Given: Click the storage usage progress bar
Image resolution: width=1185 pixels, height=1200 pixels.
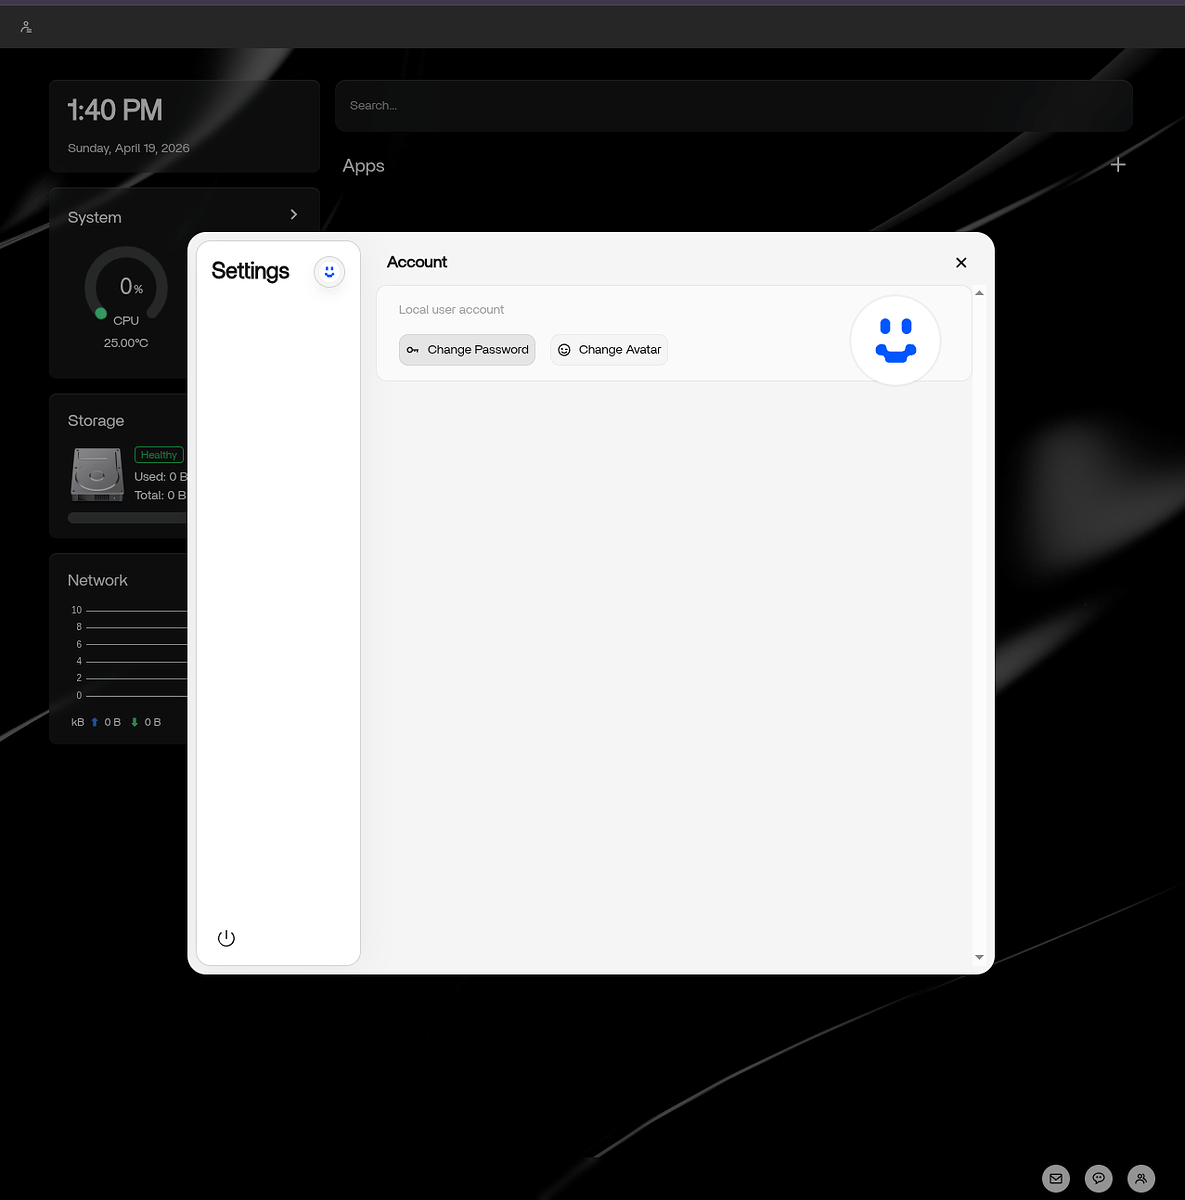Looking at the screenshot, I should coord(130,517).
